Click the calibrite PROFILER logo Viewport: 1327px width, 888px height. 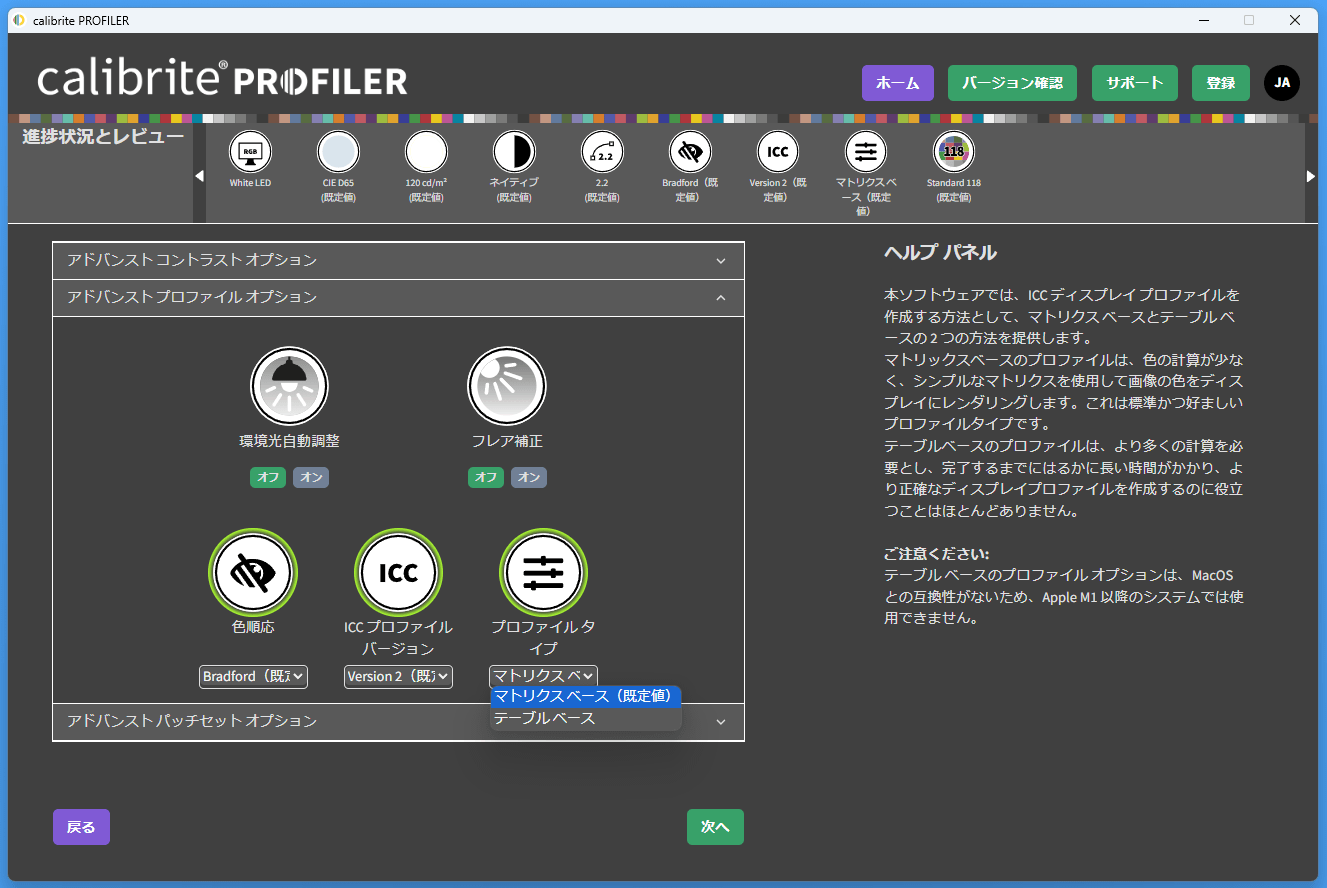222,79
